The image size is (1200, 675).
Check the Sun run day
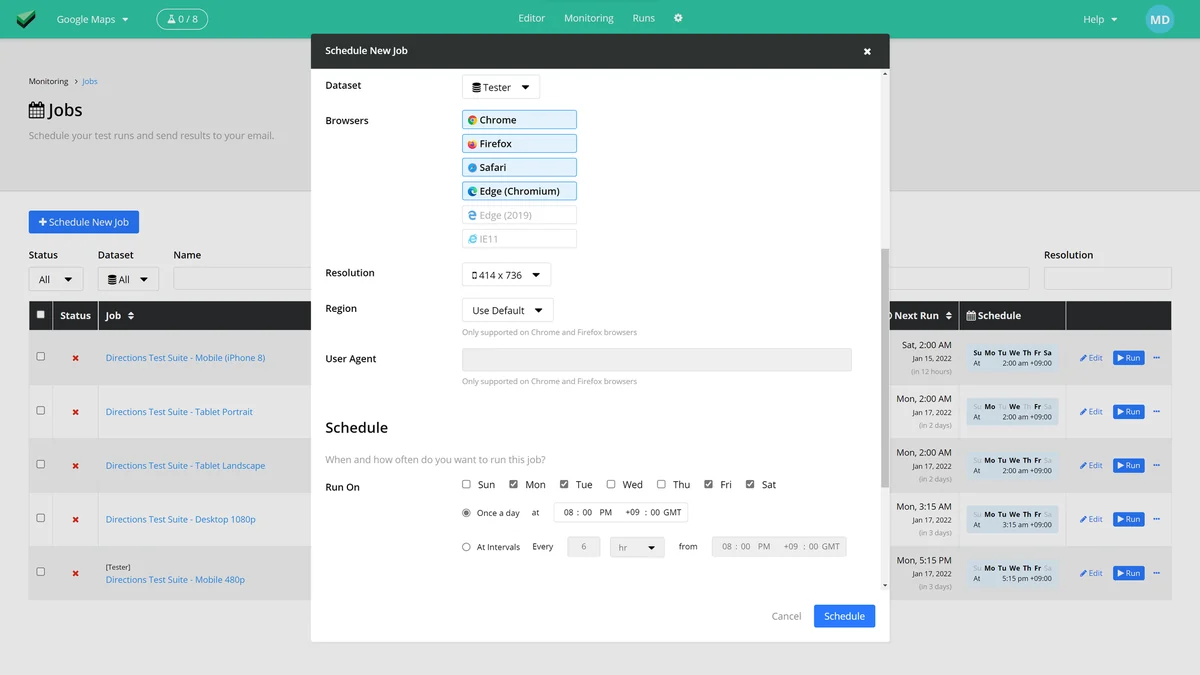[x=466, y=484]
